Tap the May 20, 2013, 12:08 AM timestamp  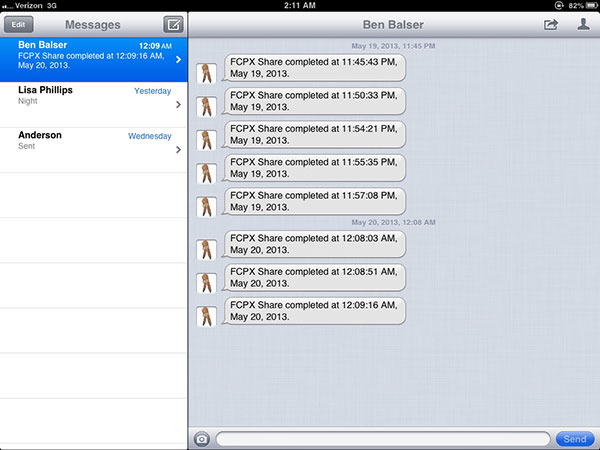pyautogui.click(x=393, y=222)
